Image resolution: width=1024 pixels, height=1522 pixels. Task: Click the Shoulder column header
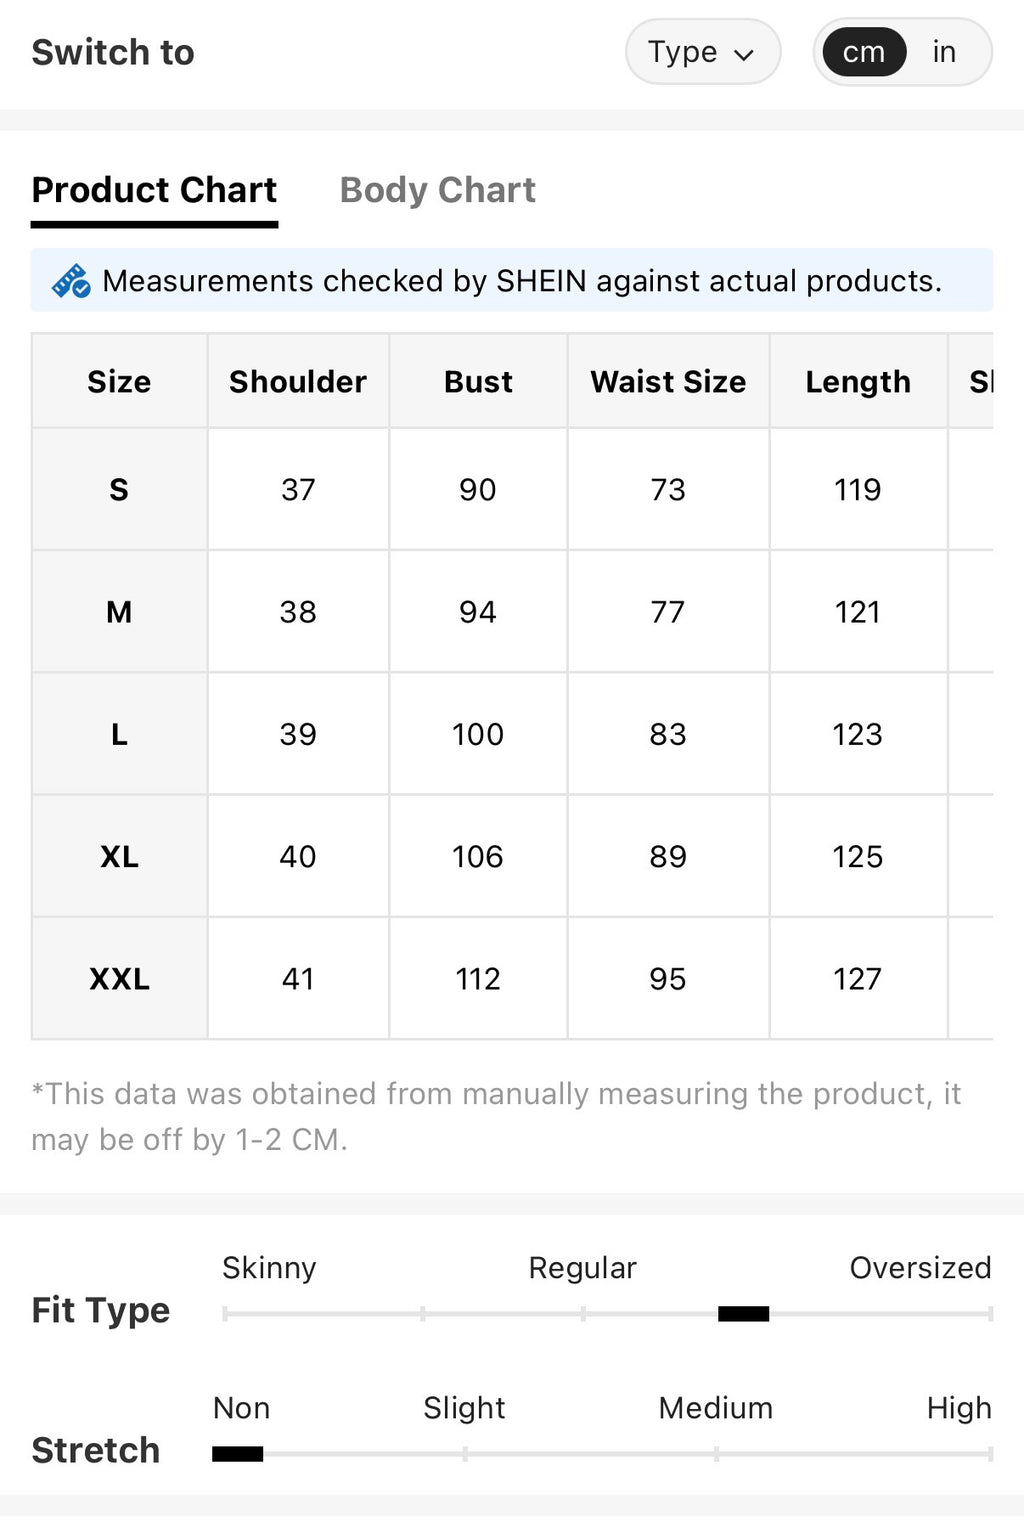point(298,382)
